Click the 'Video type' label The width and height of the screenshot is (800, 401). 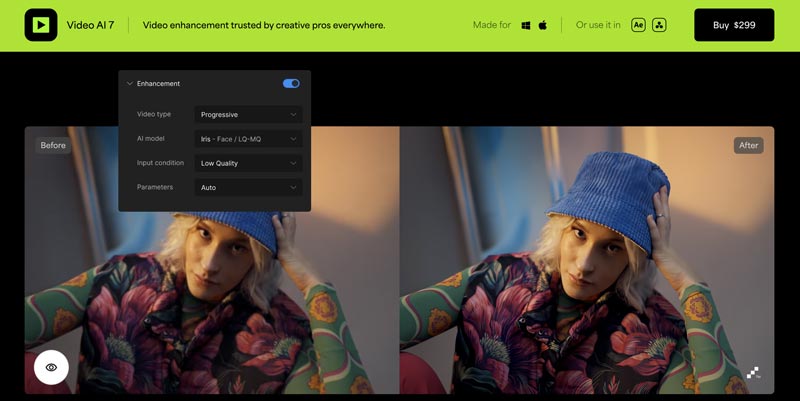coord(154,114)
